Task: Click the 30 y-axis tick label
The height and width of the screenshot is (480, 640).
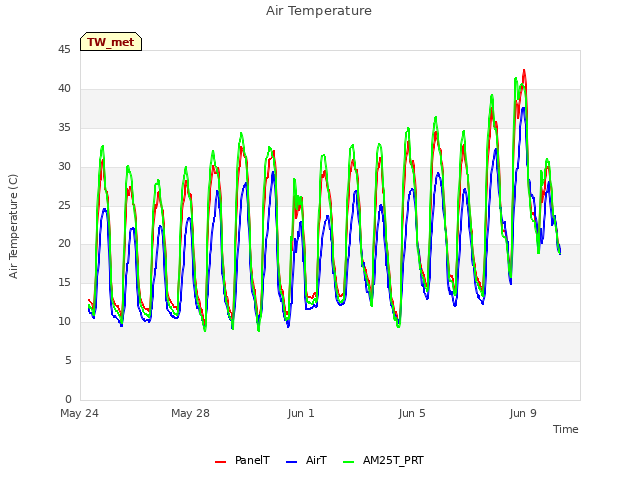Action: tap(64, 167)
